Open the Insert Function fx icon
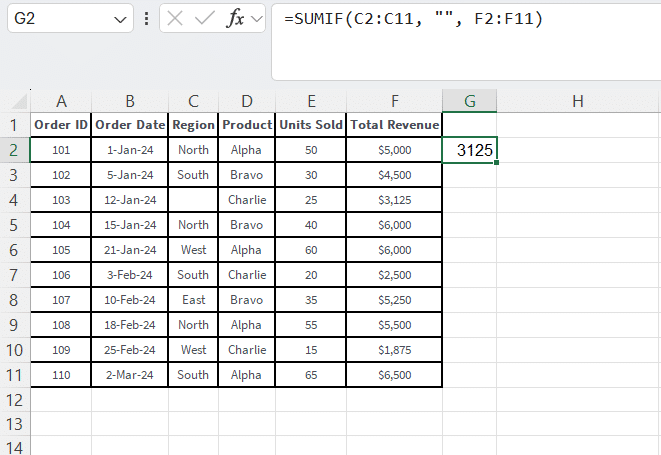 pos(236,19)
